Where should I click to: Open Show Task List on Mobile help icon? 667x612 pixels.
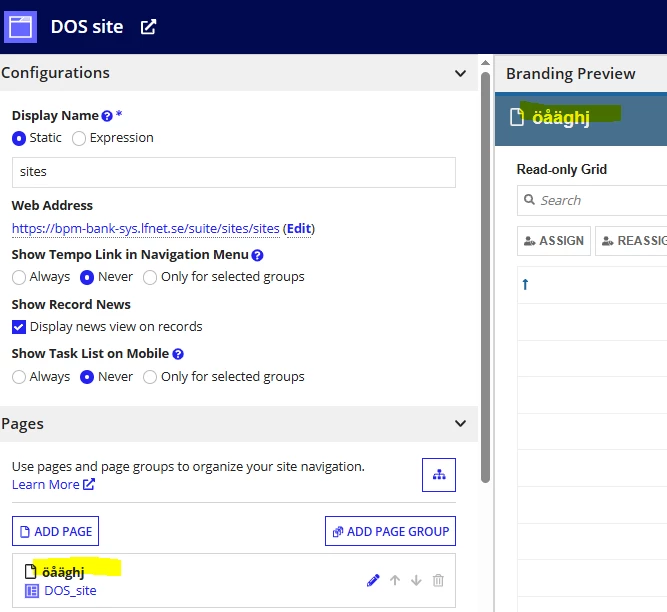coord(178,354)
